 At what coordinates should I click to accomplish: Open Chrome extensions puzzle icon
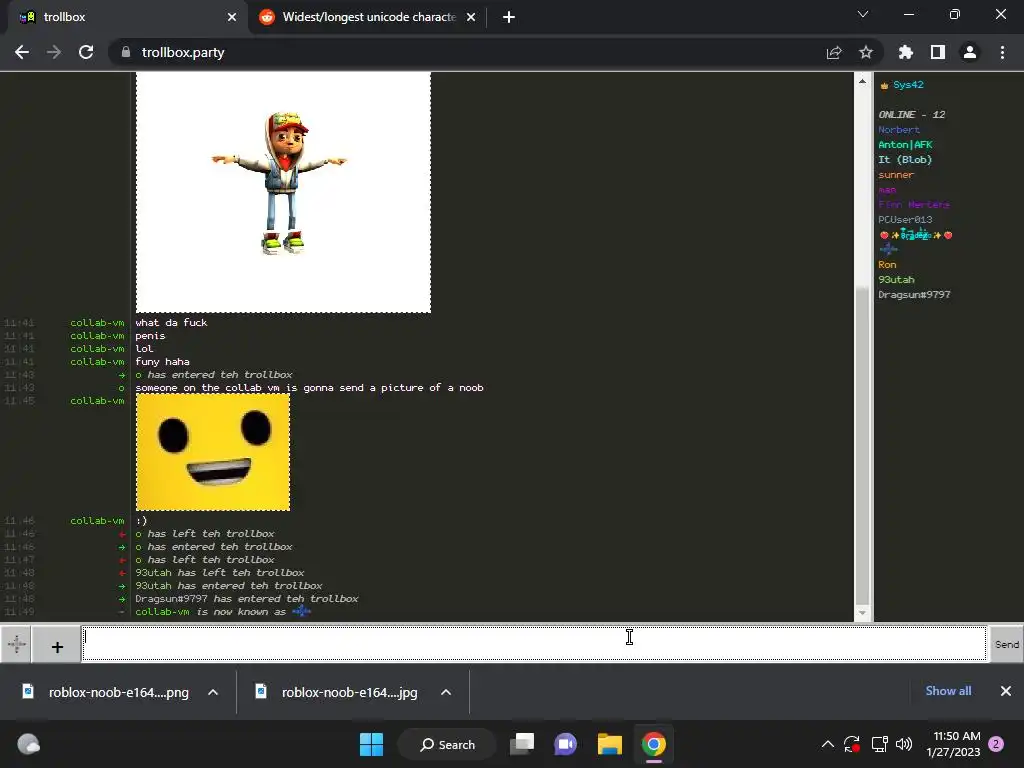906,52
